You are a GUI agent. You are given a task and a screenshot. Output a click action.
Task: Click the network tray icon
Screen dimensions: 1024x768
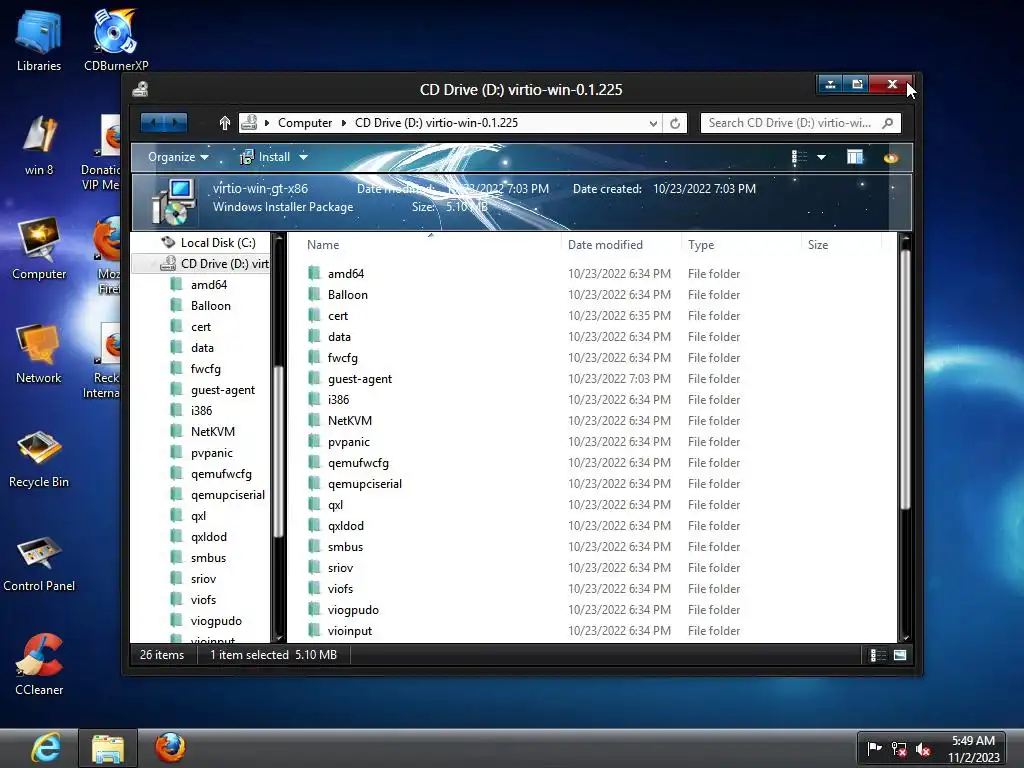tap(899, 749)
